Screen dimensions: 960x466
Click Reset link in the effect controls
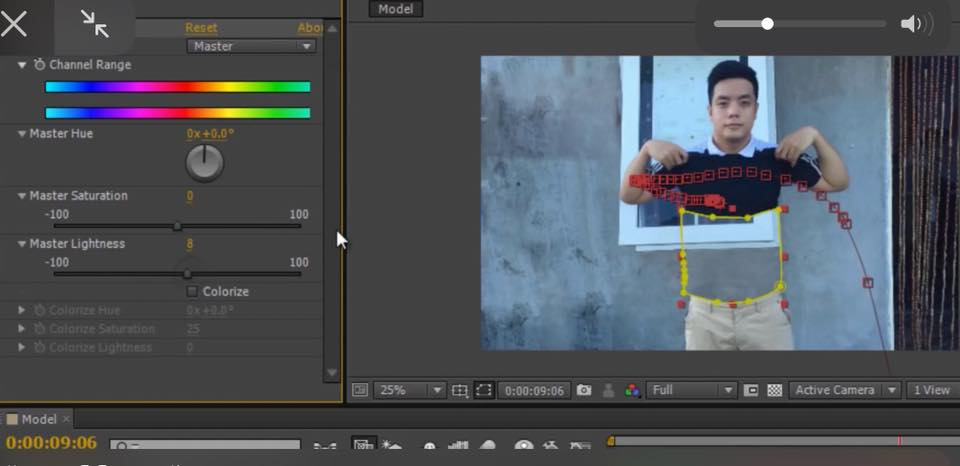[201, 28]
